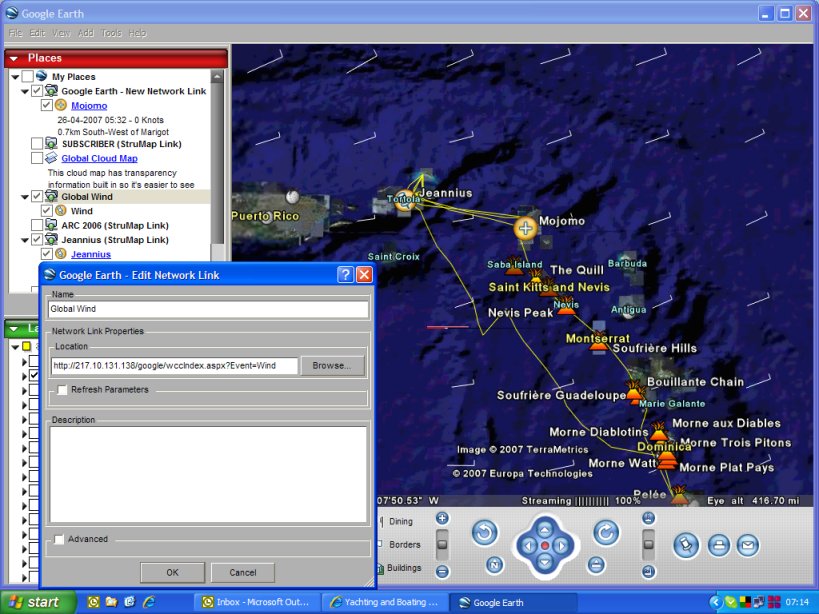This screenshot has width=819, height=614.
Task: Enable the Refresh Parameters checkbox
Action: pyautogui.click(x=62, y=389)
